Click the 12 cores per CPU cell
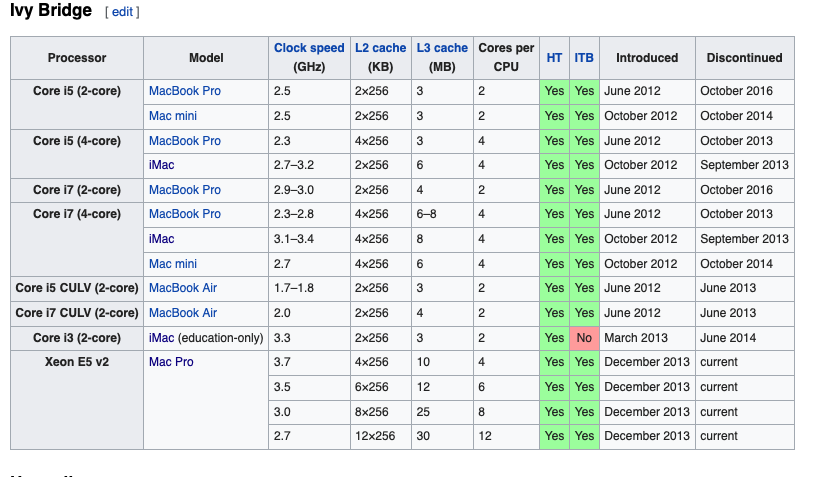The image size is (814, 477). pos(506,436)
